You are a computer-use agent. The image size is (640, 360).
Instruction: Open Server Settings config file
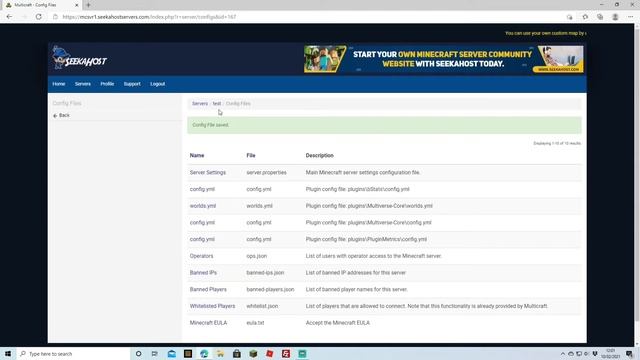[x=208, y=173]
